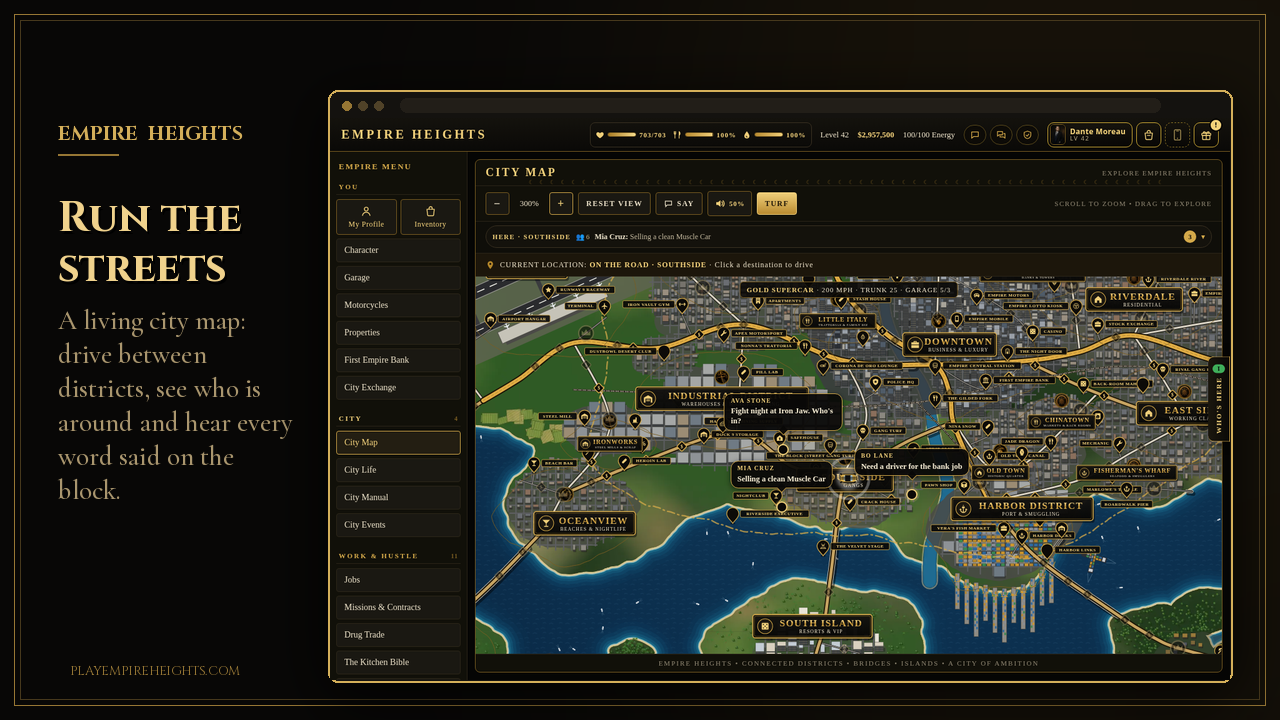
Task: Open the Garage menu item
Action: pos(398,277)
